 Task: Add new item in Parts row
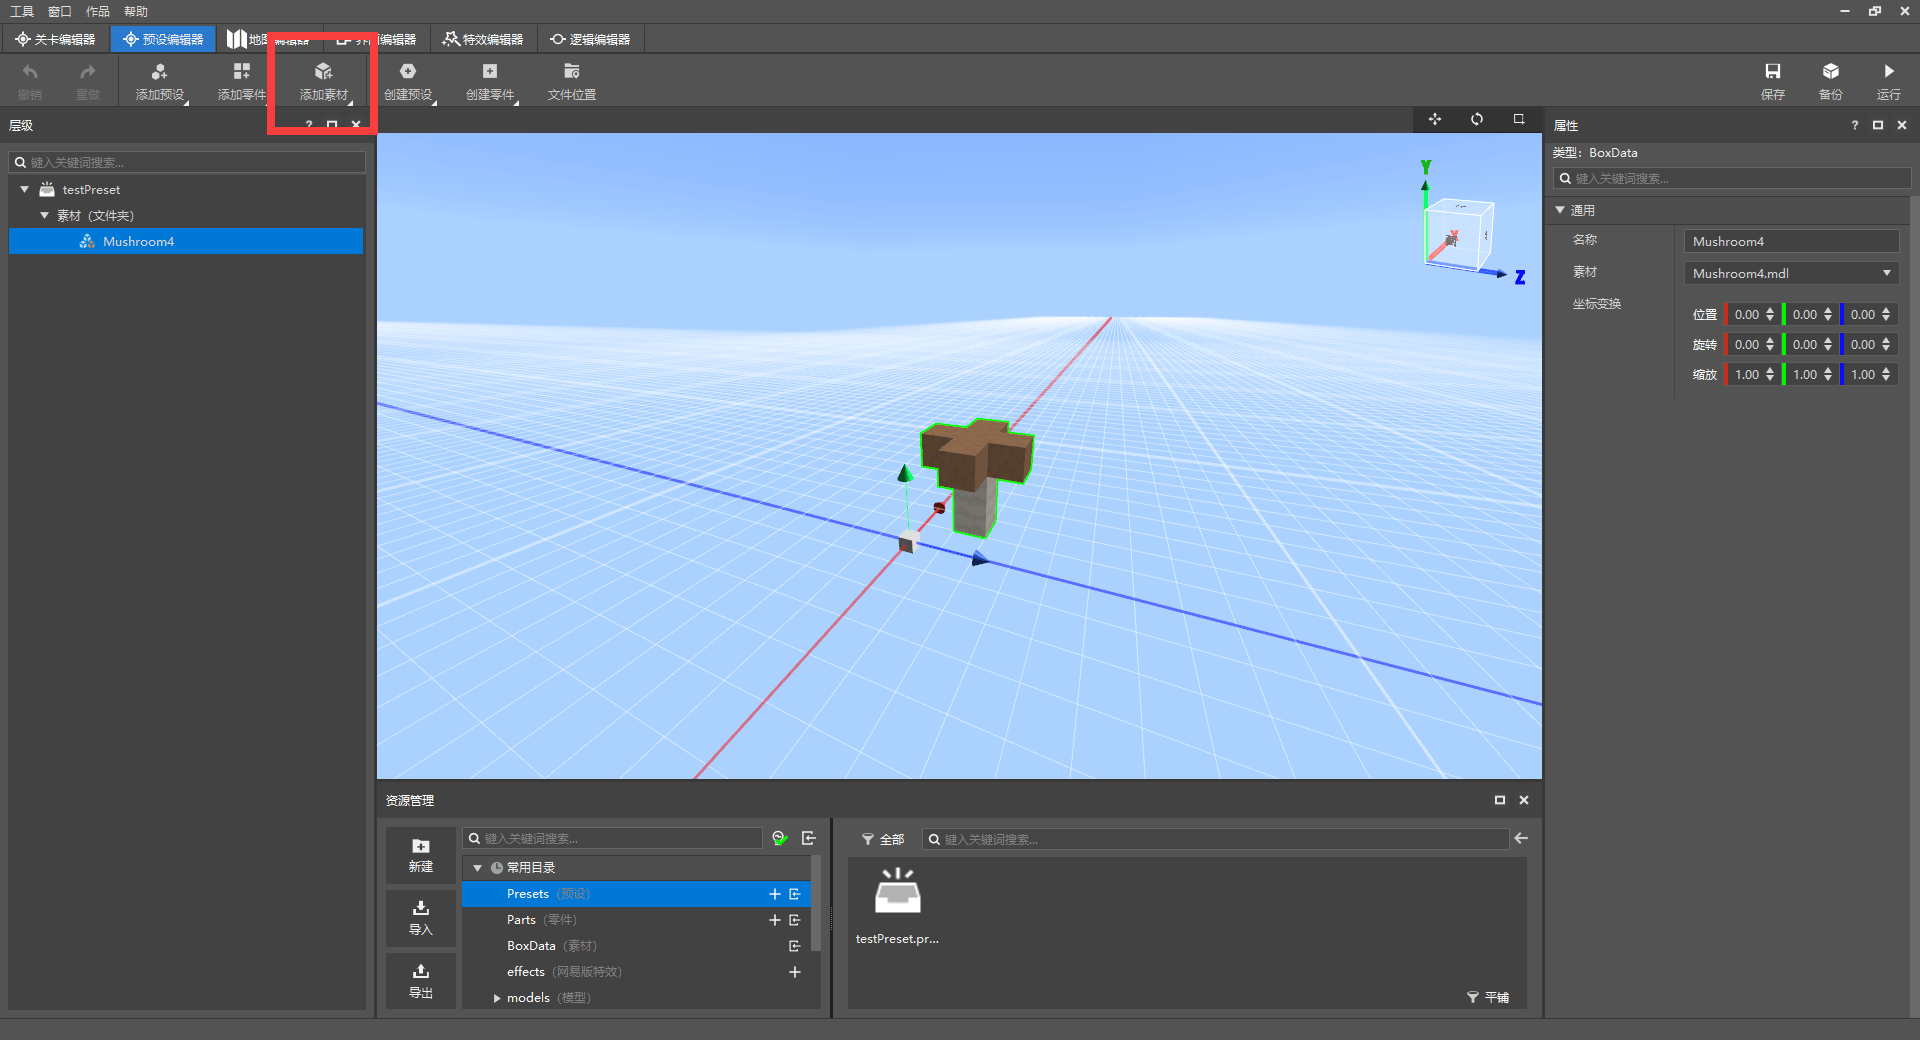click(774, 920)
